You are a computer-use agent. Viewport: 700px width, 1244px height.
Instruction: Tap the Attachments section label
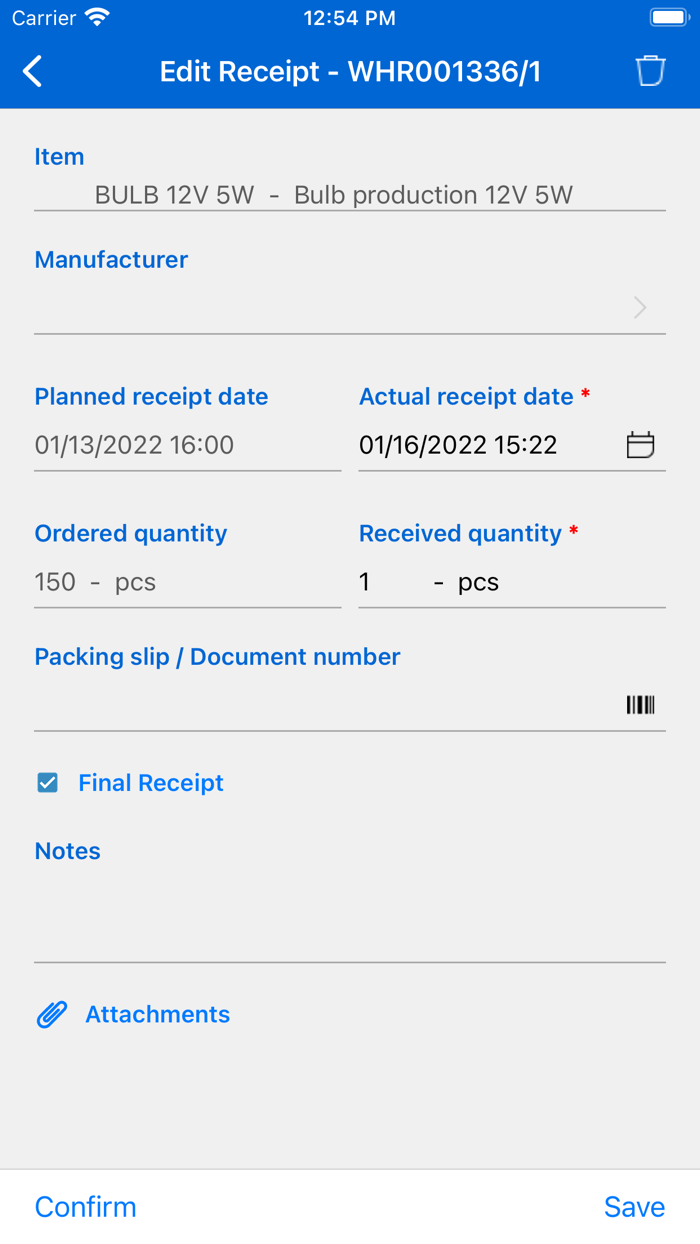[157, 1014]
